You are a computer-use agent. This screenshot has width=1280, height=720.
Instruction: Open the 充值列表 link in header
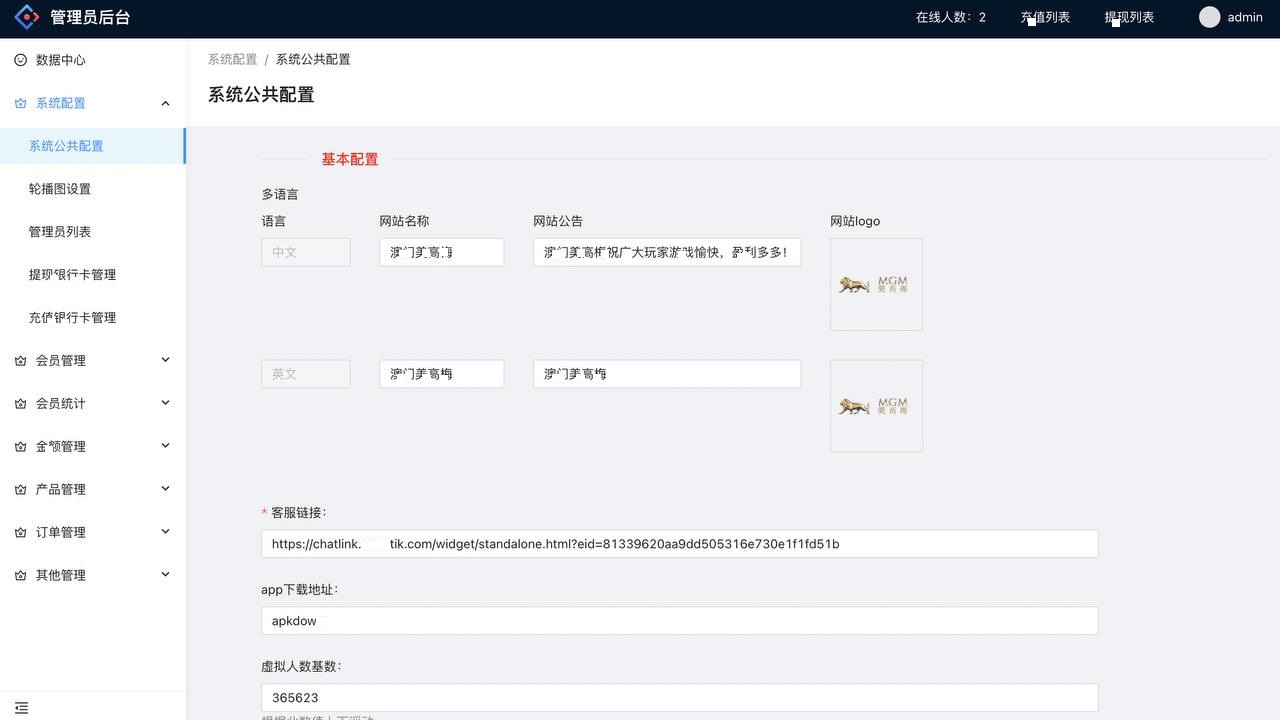coord(1045,17)
